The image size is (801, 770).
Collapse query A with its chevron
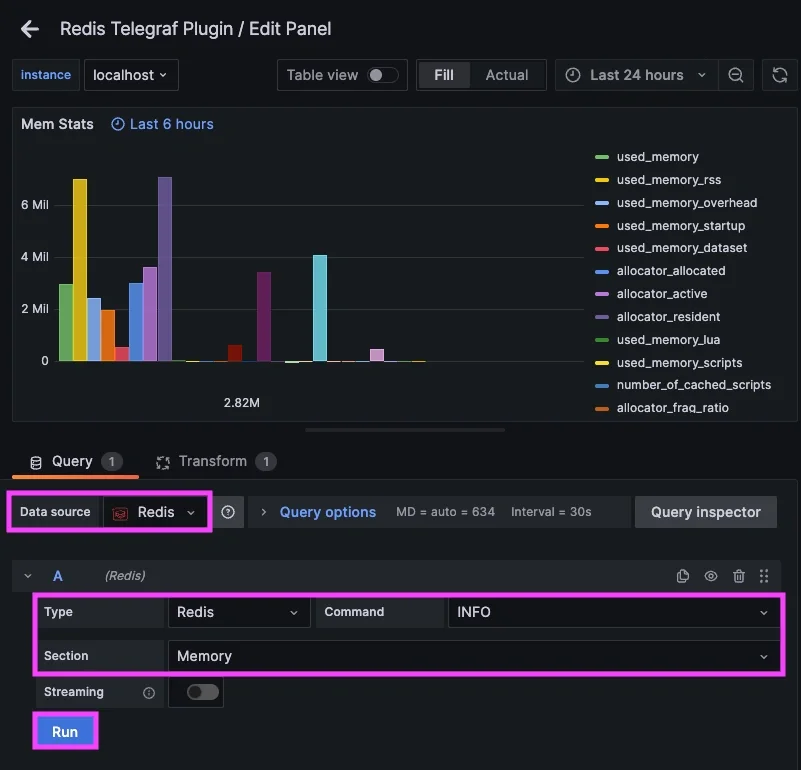[26, 576]
